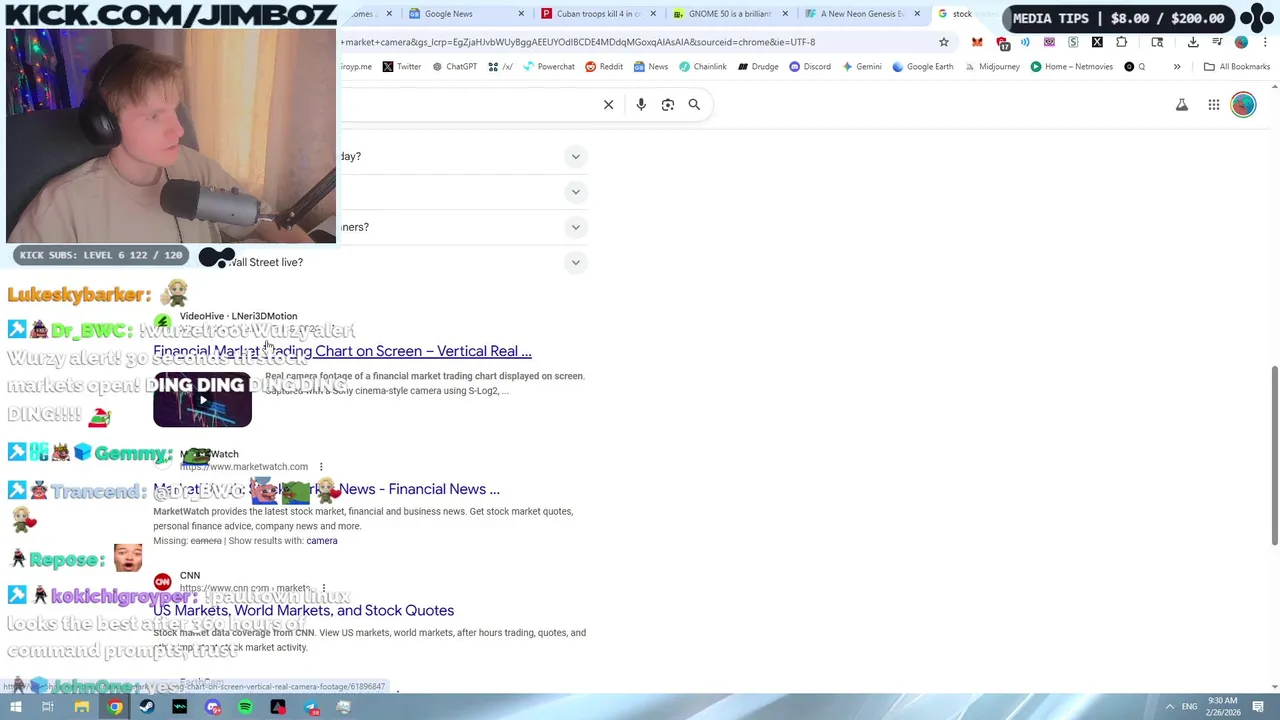Open the Reddit bookmark
The height and width of the screenshot is (720, 1280).
tap(604, 66)
